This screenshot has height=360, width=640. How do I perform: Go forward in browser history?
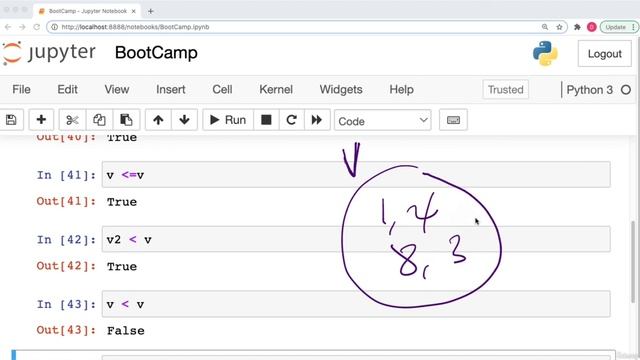point(22,27)
